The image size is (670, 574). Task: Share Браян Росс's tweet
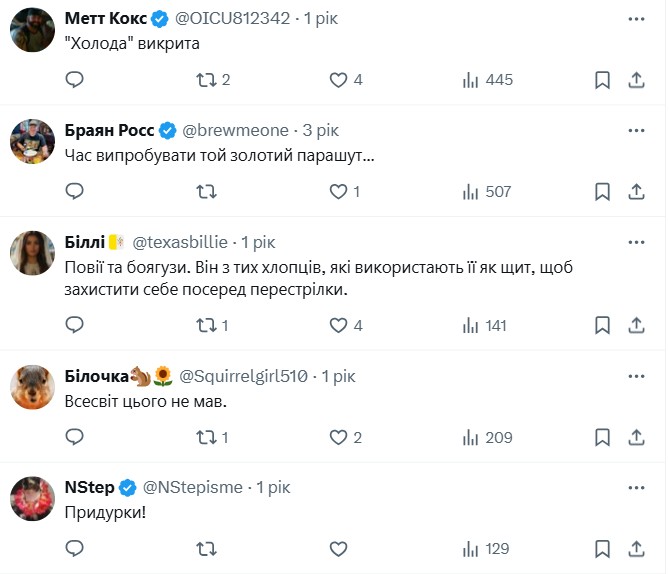point(636,191)
